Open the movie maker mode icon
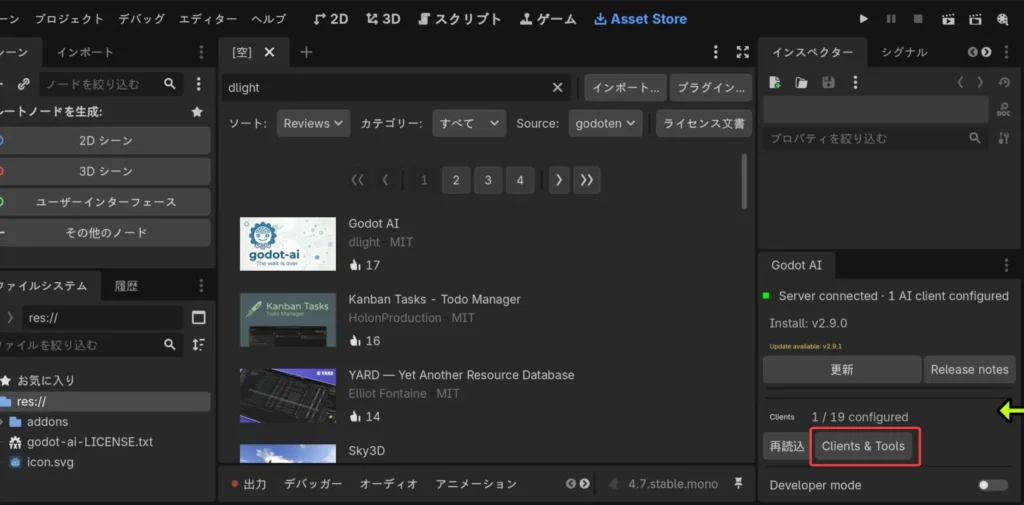Viewport: 1024px width, 505px height. pyautogui.click(x=1002, y=19)
